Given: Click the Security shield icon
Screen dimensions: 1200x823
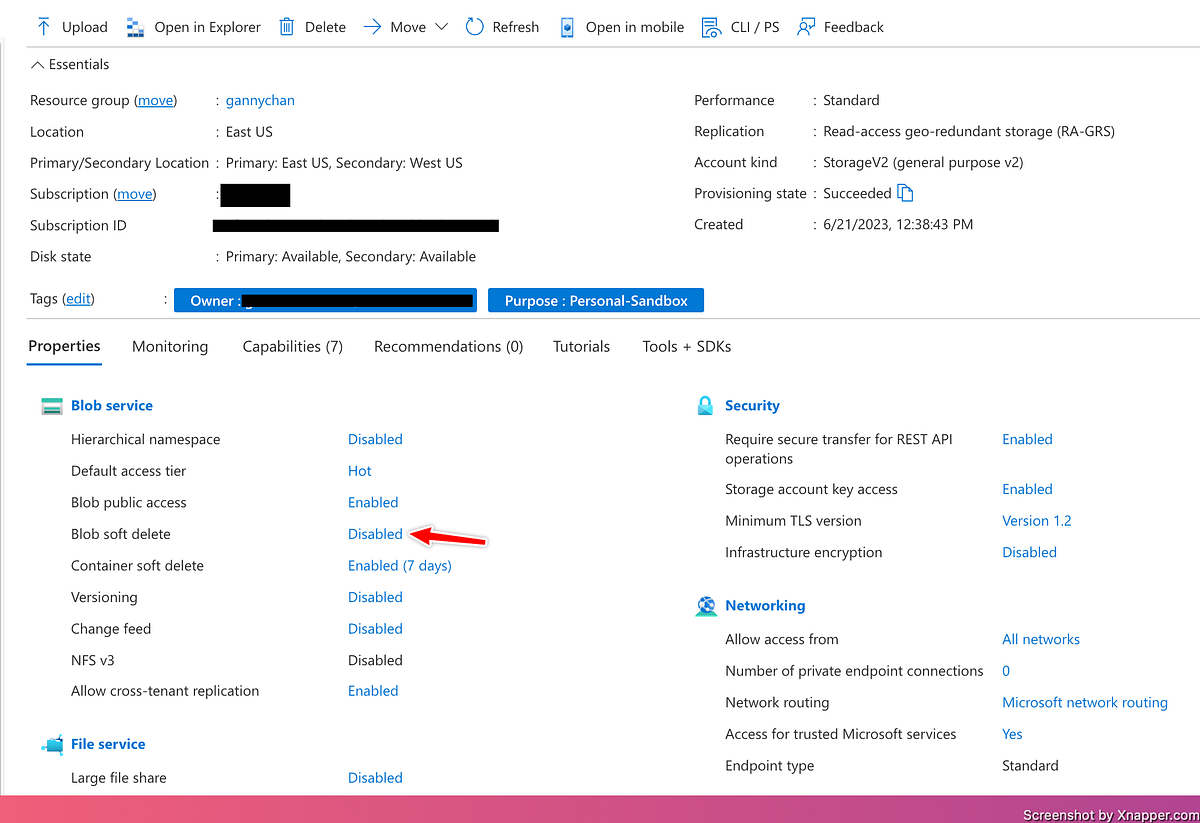Looking at the screenshot, I should (x=705, y=405).
